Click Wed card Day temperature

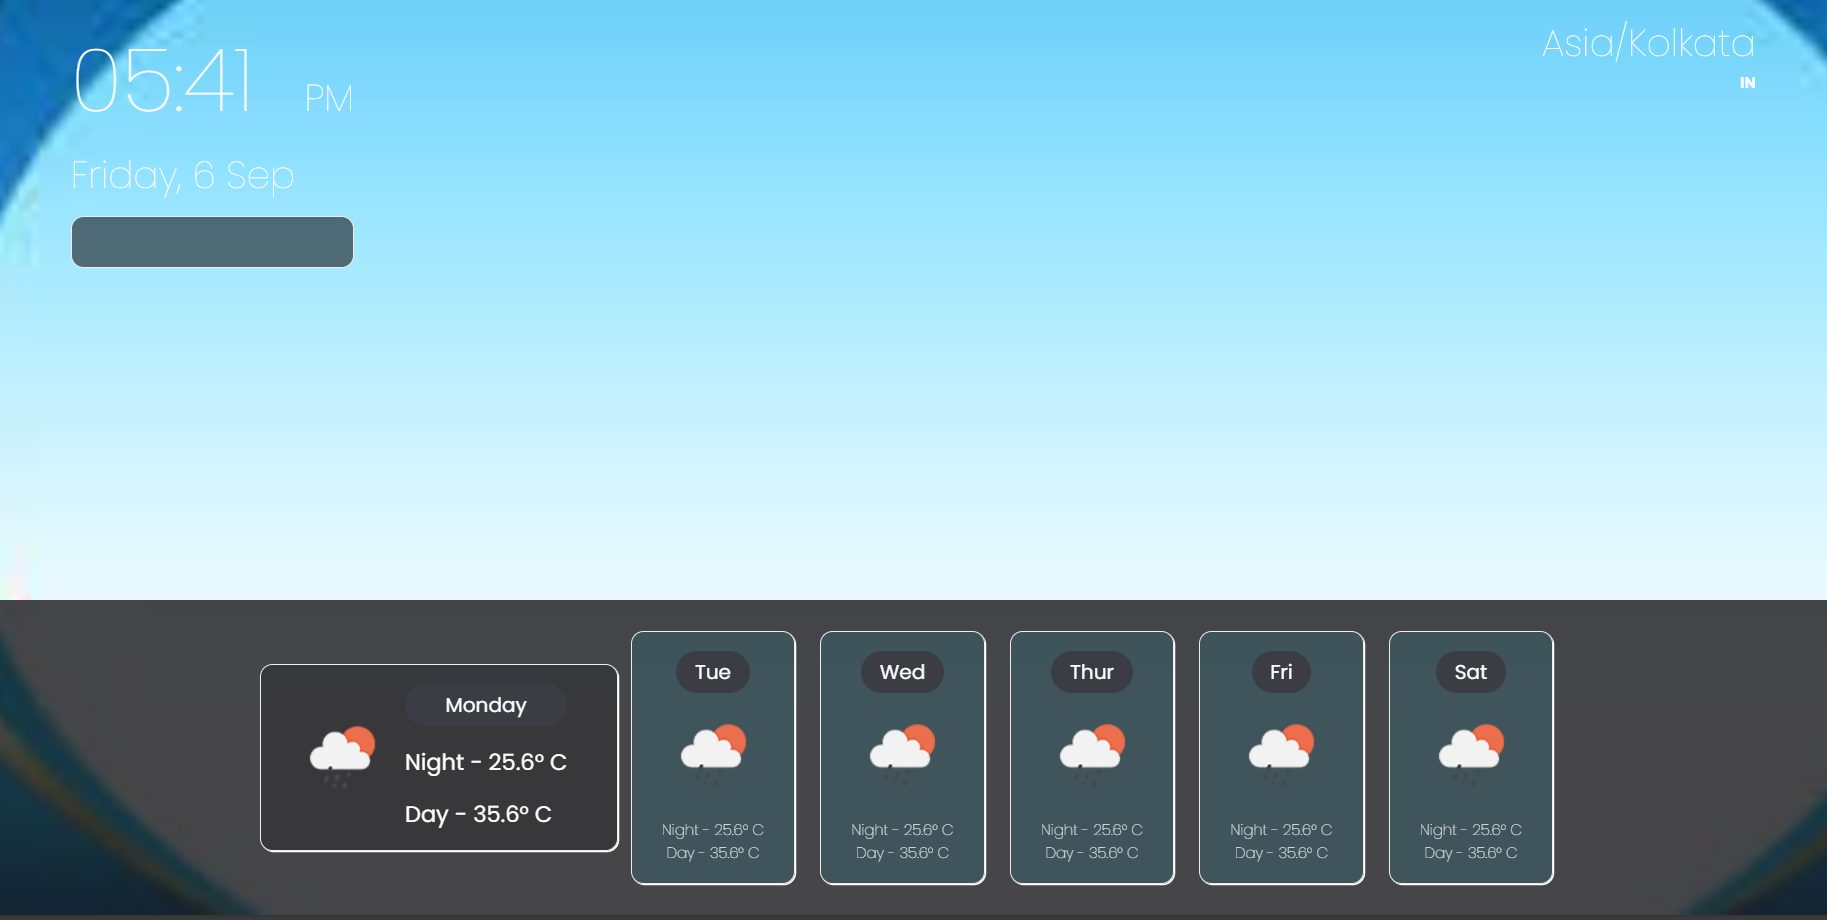point(902,853)
